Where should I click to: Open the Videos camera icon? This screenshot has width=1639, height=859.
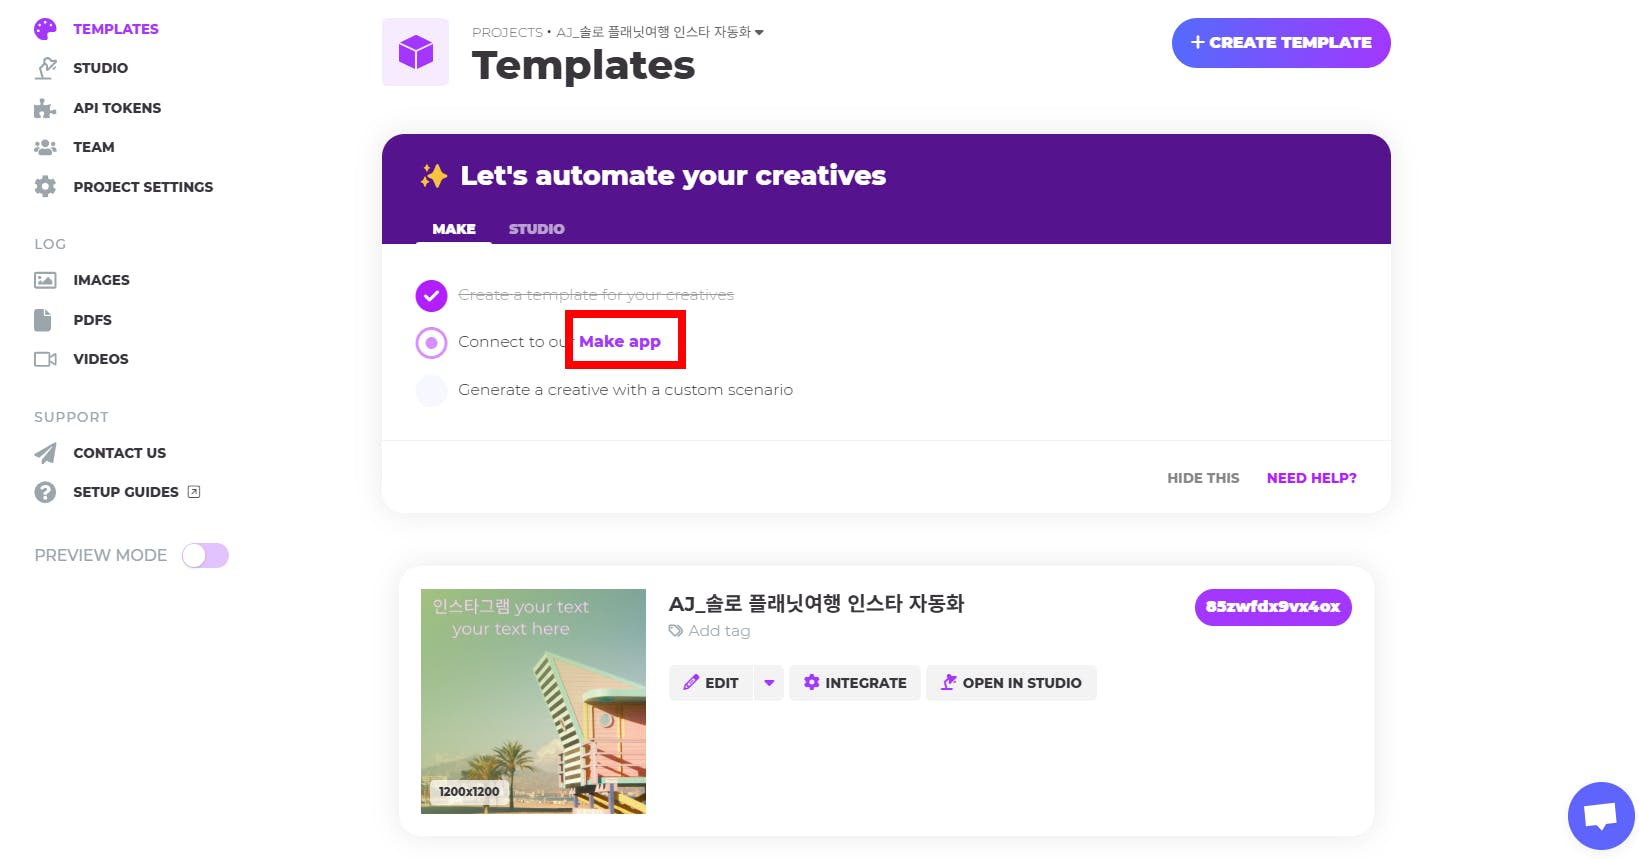(x=45, y=359)
